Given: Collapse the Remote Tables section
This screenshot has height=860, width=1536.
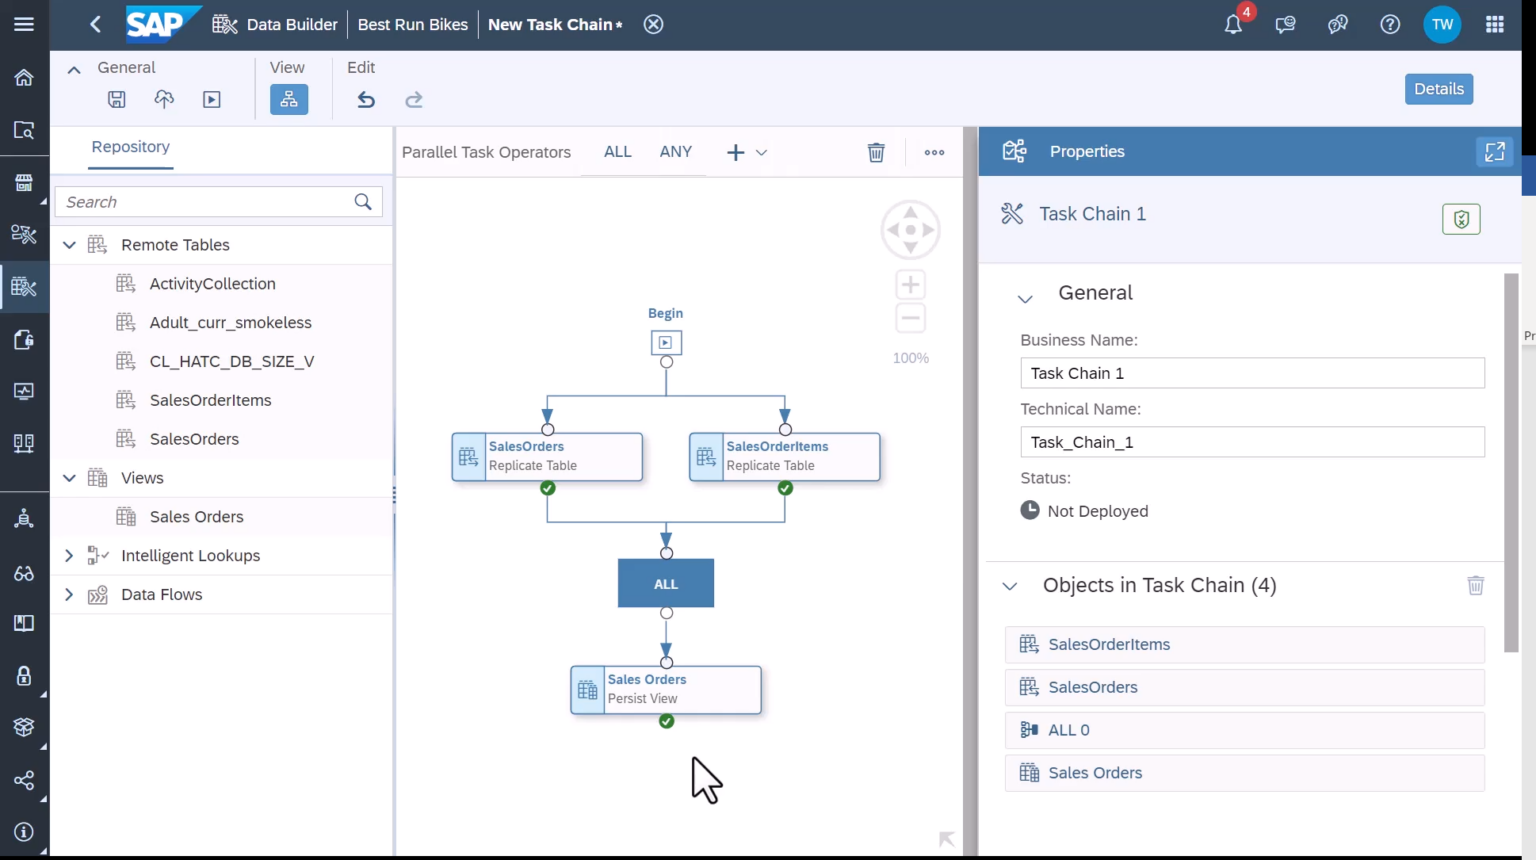Looking at the screenshot, I should pos(69,244).
